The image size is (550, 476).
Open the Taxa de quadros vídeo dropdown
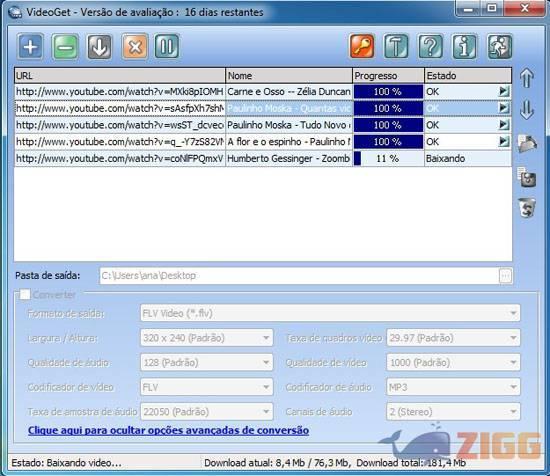coord(453,338)
